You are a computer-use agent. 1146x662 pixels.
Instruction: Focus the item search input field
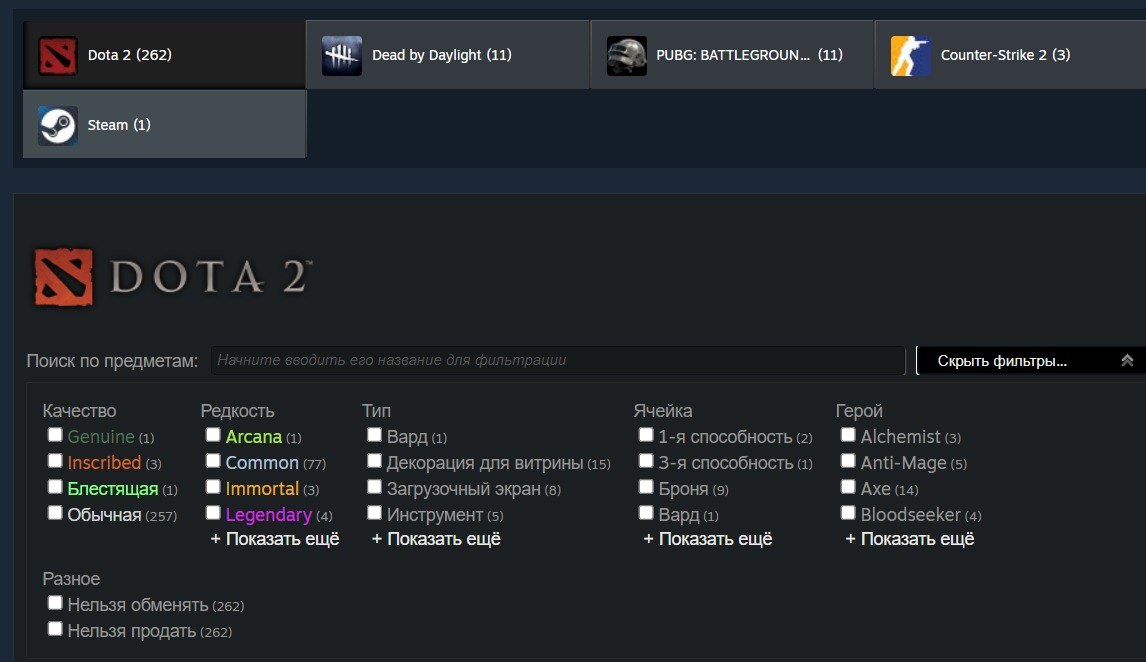tap(558, 360)
